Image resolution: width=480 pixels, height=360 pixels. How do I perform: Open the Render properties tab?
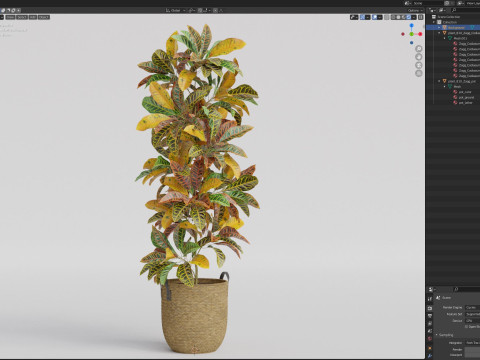point(430,308)
